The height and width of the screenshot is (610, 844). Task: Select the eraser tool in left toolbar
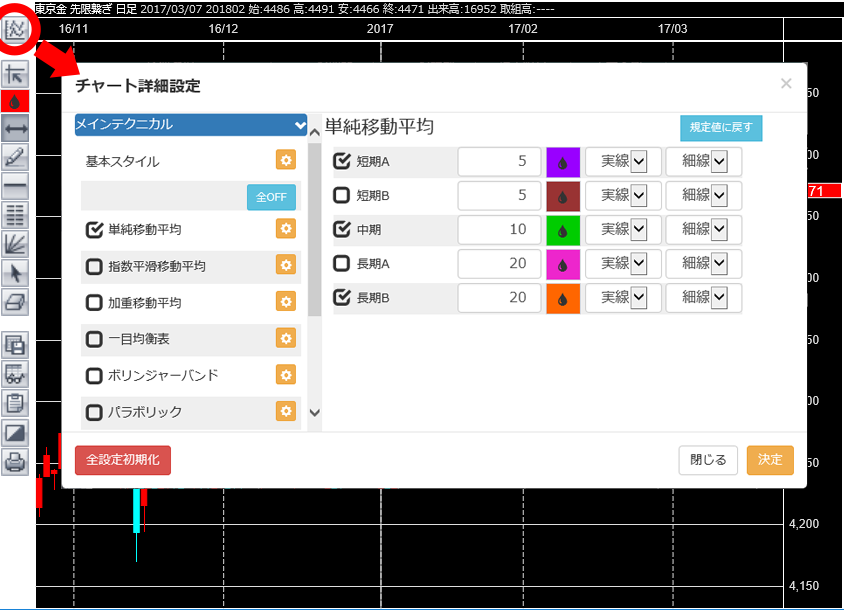coord(15,299)
